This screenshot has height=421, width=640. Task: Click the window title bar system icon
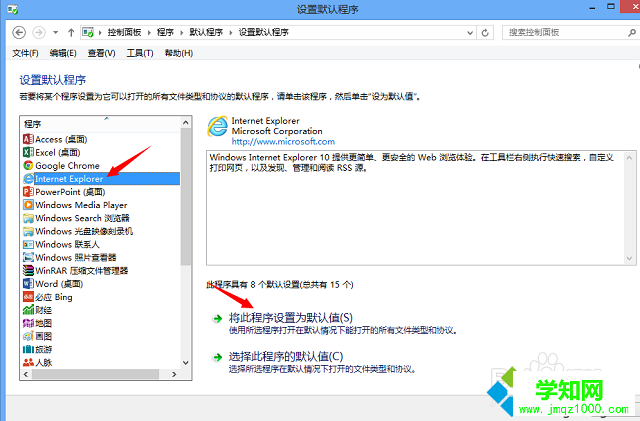(13, 9)
